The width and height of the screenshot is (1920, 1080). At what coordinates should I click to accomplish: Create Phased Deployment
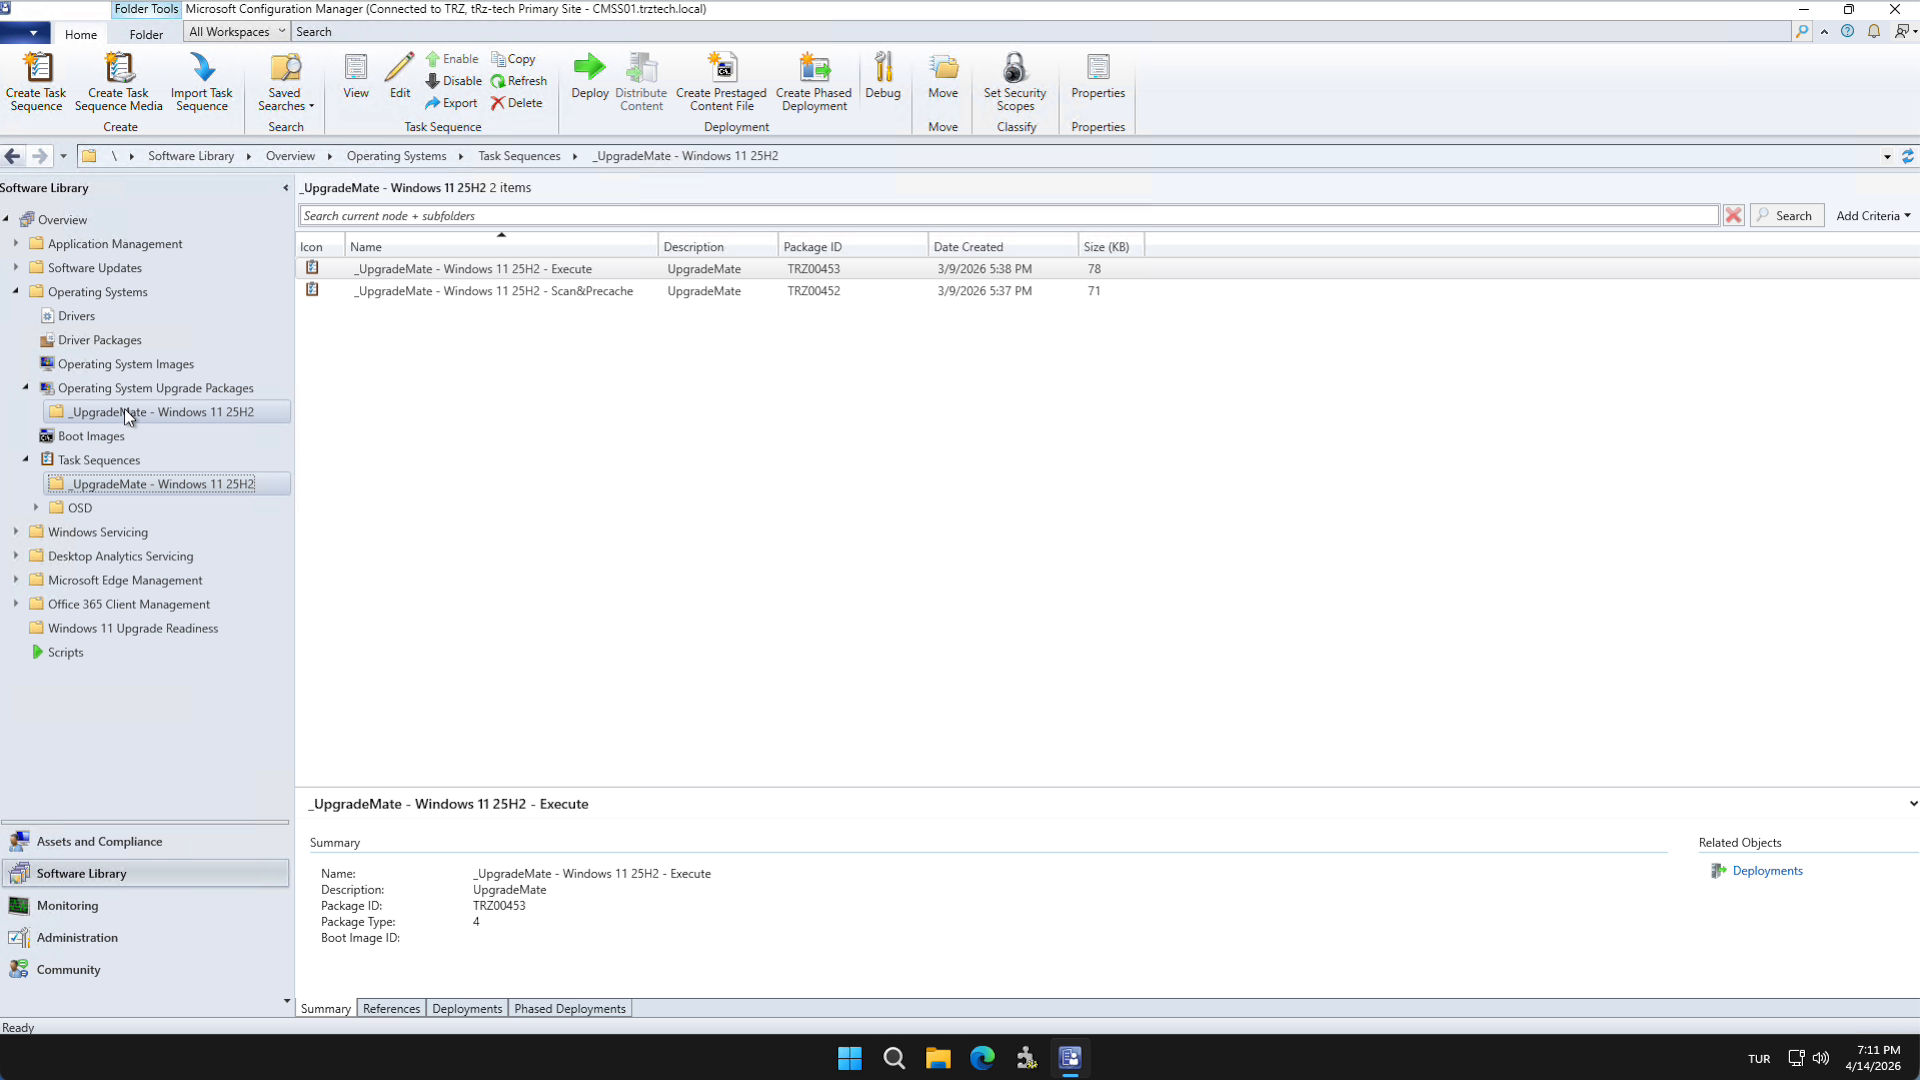pos(814,82)
